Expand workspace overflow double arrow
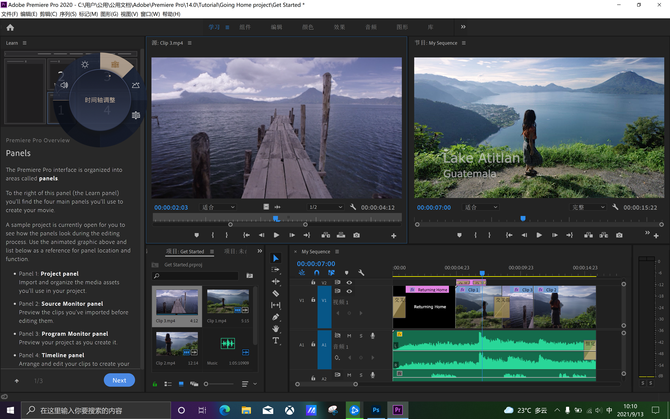This screenshot has height=419, width=670. 463,27
